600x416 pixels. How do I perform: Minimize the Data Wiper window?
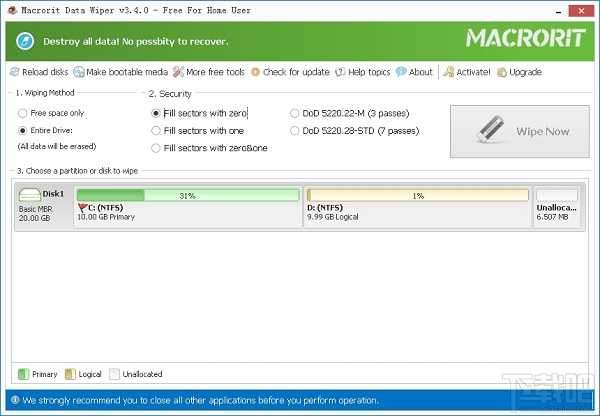[559, 11]
